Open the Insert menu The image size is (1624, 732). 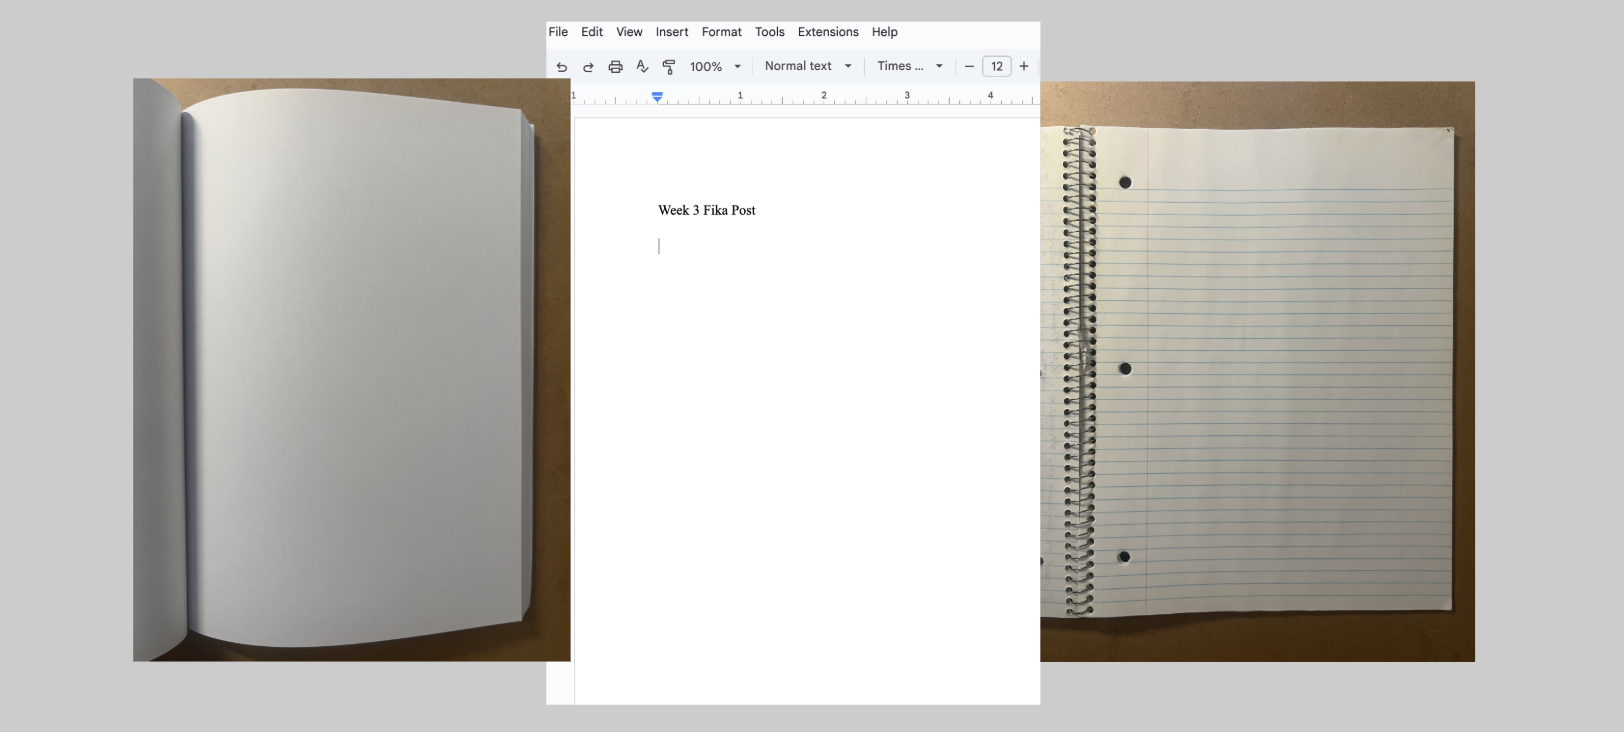click(x=672, y=32)
